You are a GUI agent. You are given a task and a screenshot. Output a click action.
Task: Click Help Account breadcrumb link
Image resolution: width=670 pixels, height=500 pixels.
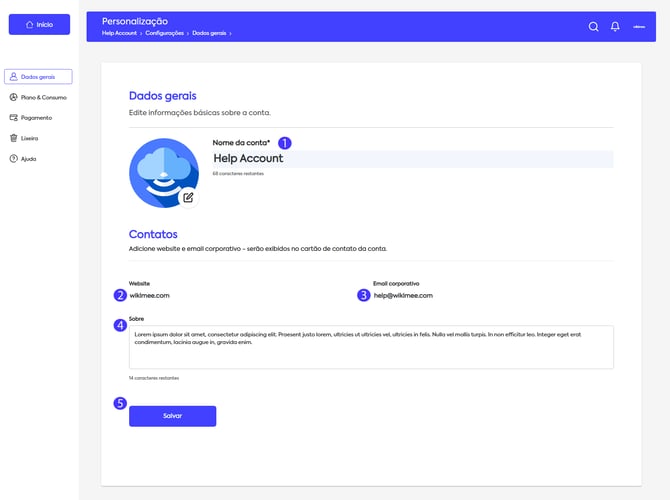[x=119, y=33]
